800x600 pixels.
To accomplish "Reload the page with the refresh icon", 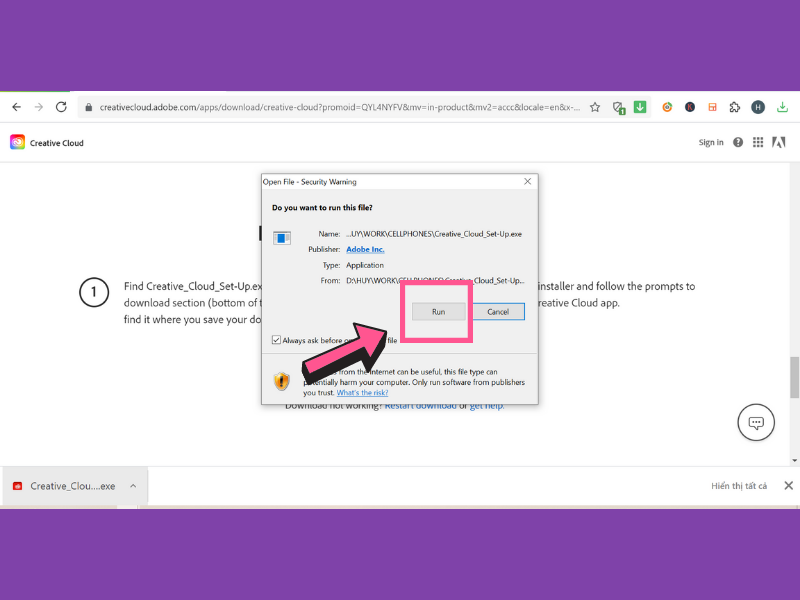I will 62,107.
